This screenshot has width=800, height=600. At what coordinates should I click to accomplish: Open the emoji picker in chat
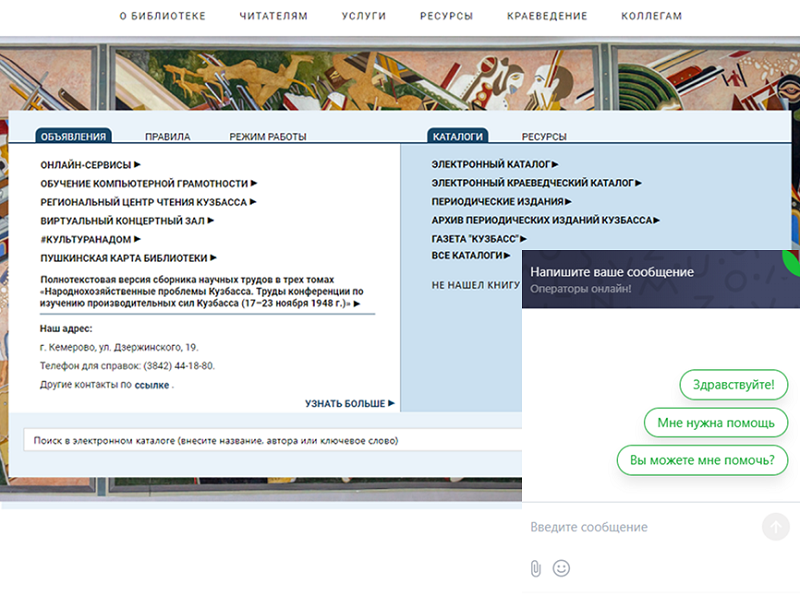coord(562,568)
